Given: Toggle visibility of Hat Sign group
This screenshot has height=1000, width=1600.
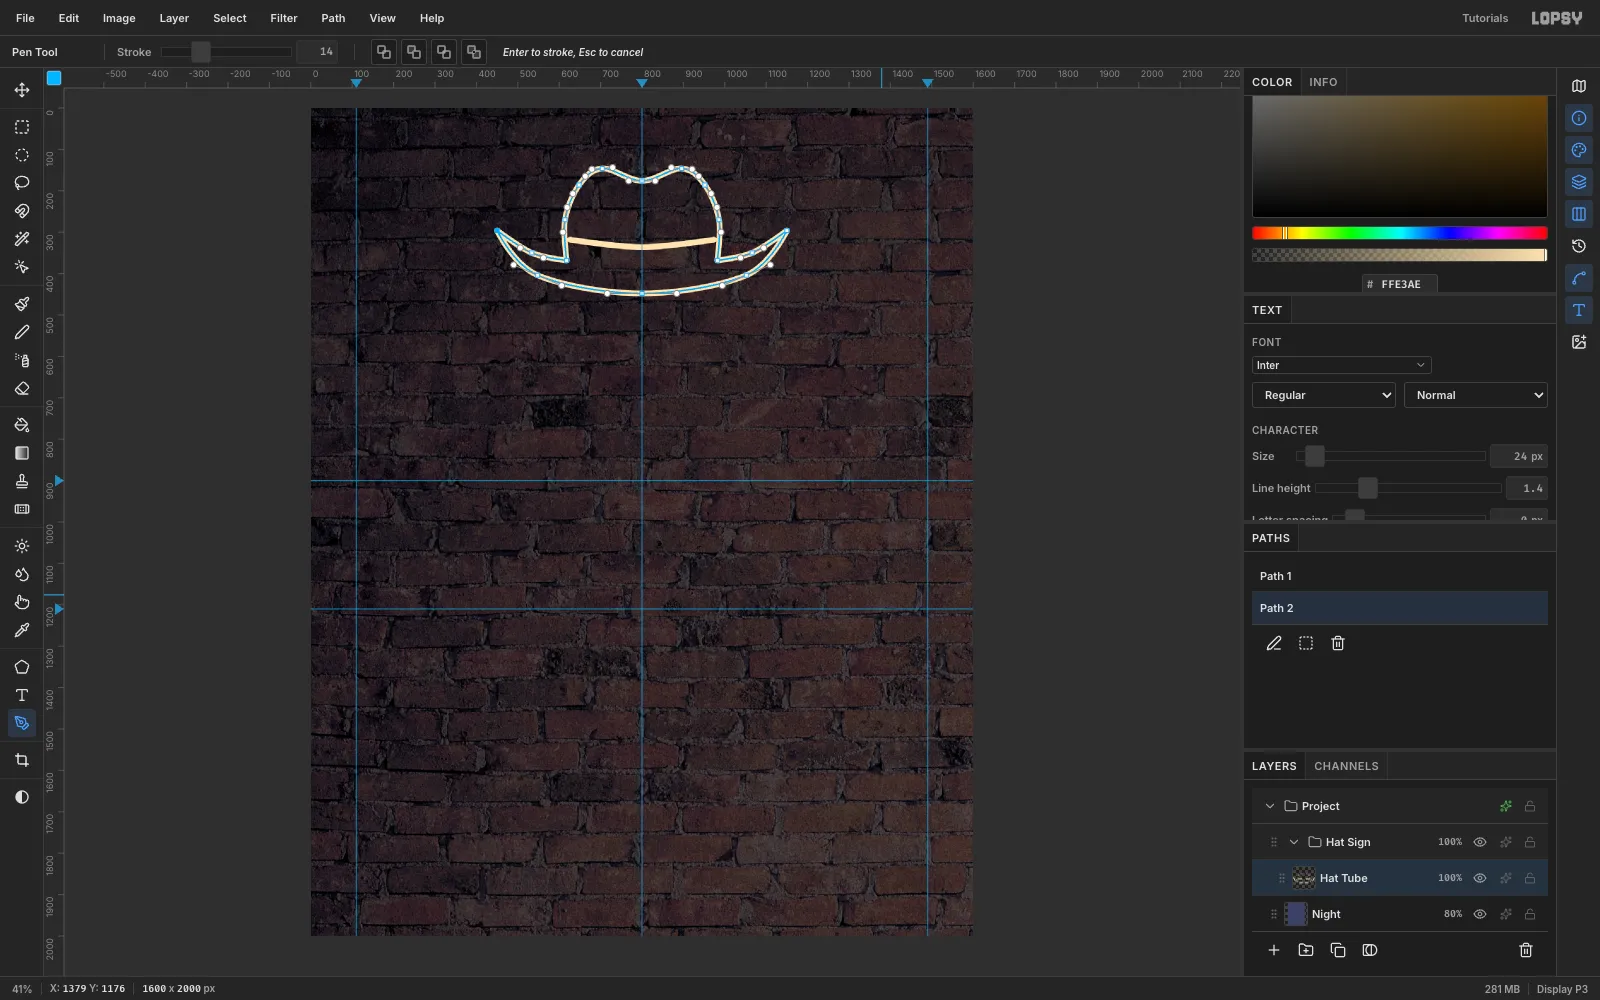Looking at the screenshot, I should coord(1480,842).
